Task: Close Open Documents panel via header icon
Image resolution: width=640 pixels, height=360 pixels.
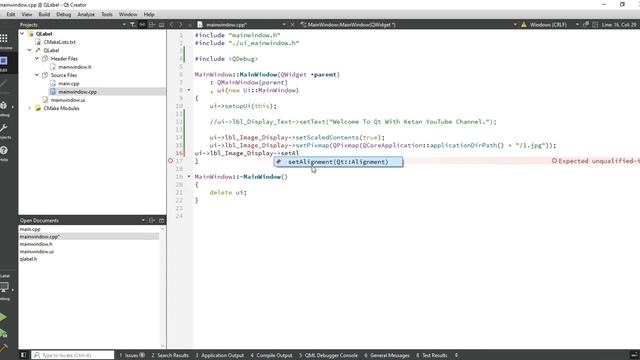Action: tap(162, 220)
